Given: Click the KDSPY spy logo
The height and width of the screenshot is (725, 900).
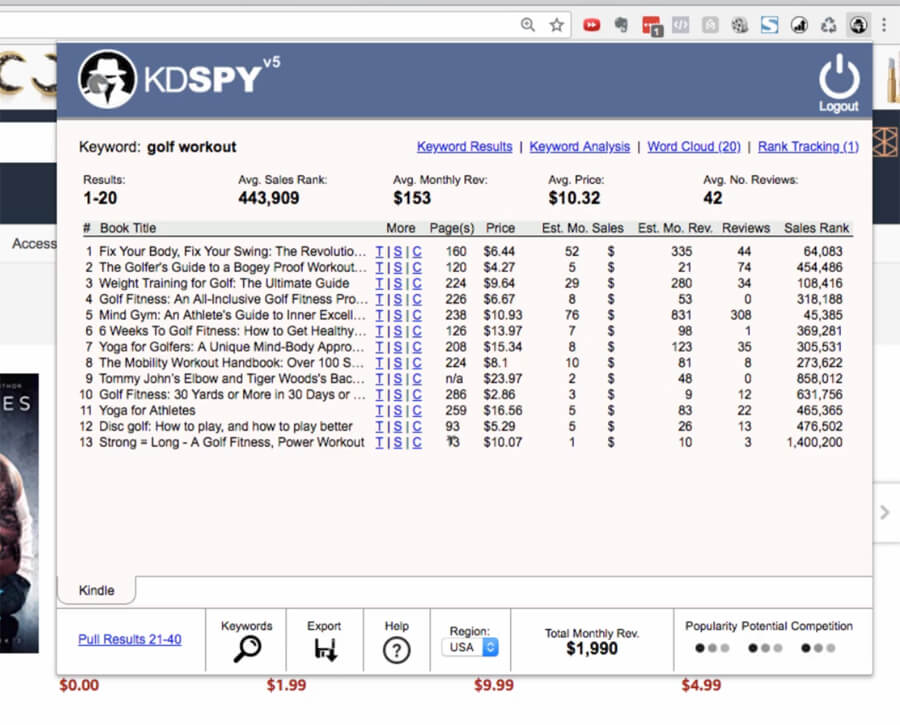Looking at the screenshot, I should (x=107, y=79).
